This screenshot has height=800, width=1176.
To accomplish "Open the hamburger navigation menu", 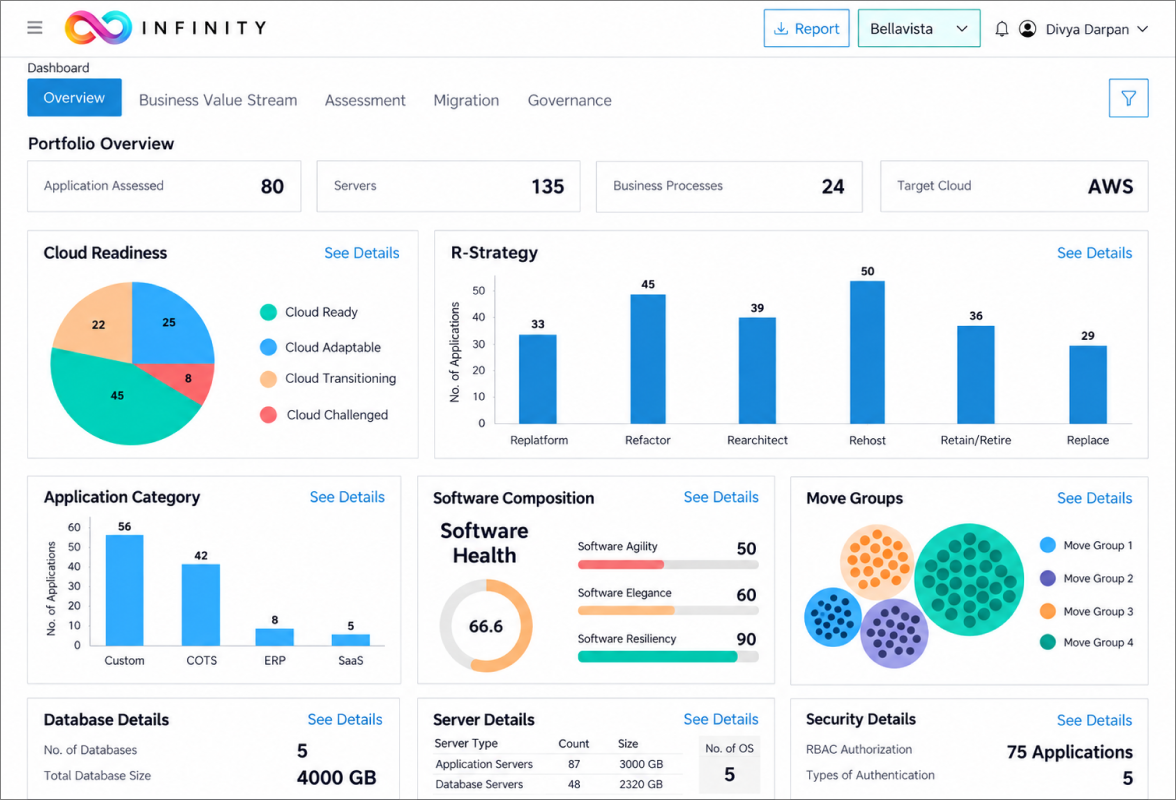I will [x=34, y=28].
